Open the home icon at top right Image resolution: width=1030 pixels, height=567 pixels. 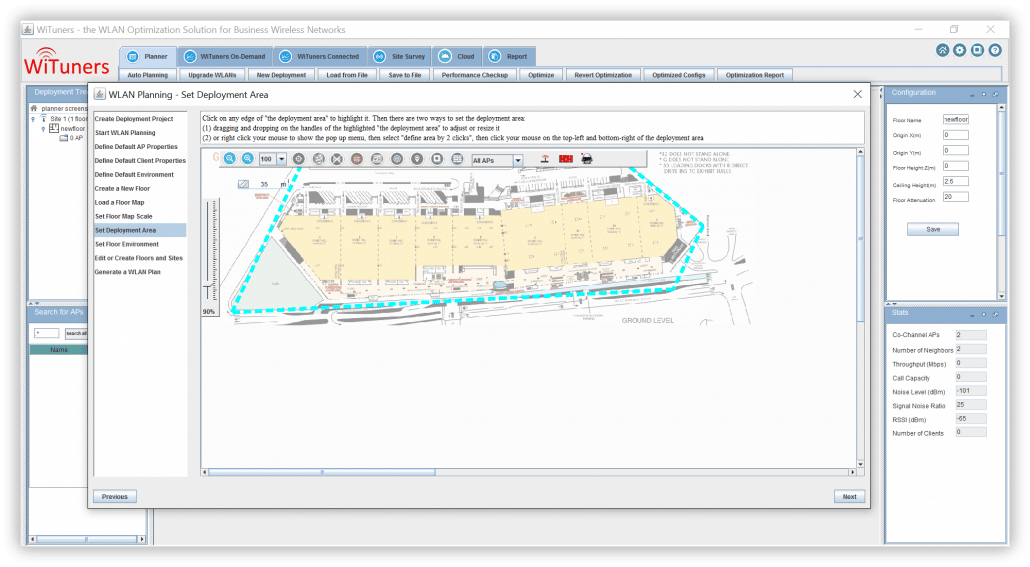(x=942, y=50)
